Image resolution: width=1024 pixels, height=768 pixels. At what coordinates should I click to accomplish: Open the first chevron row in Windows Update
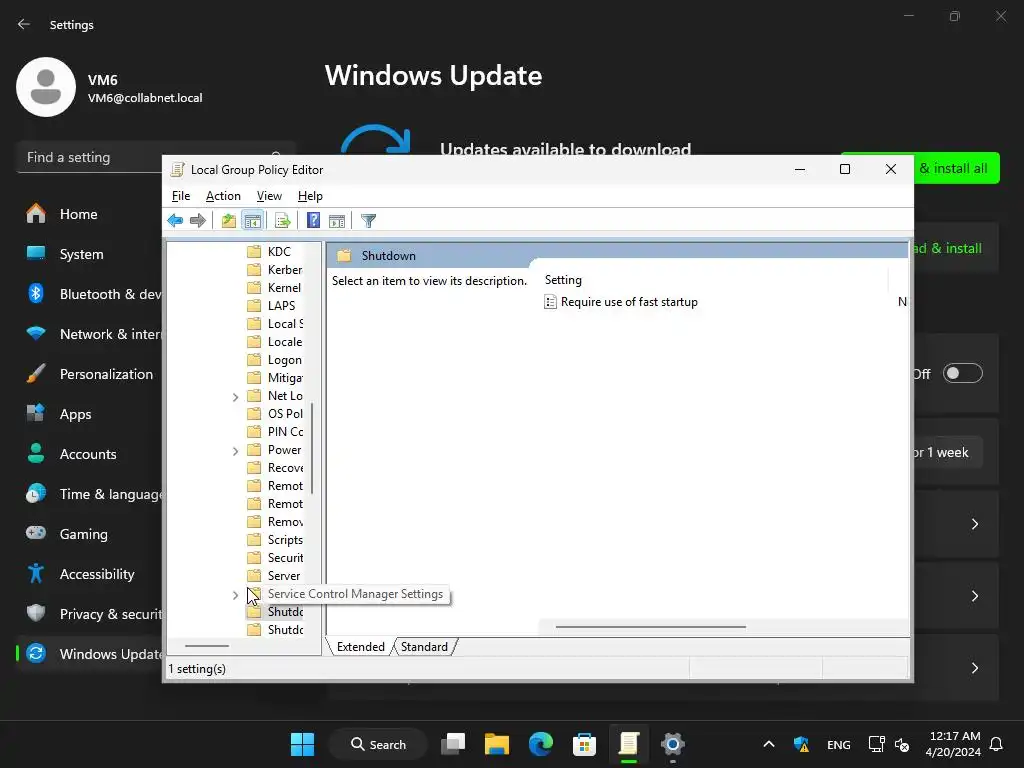(974, 524)
